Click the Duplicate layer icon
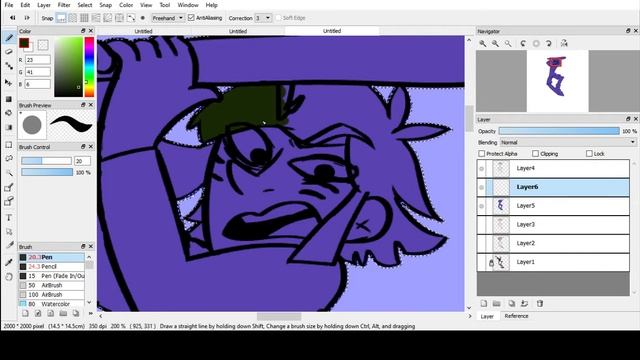This screenshot has height=360, width=640. click(511, 303)
